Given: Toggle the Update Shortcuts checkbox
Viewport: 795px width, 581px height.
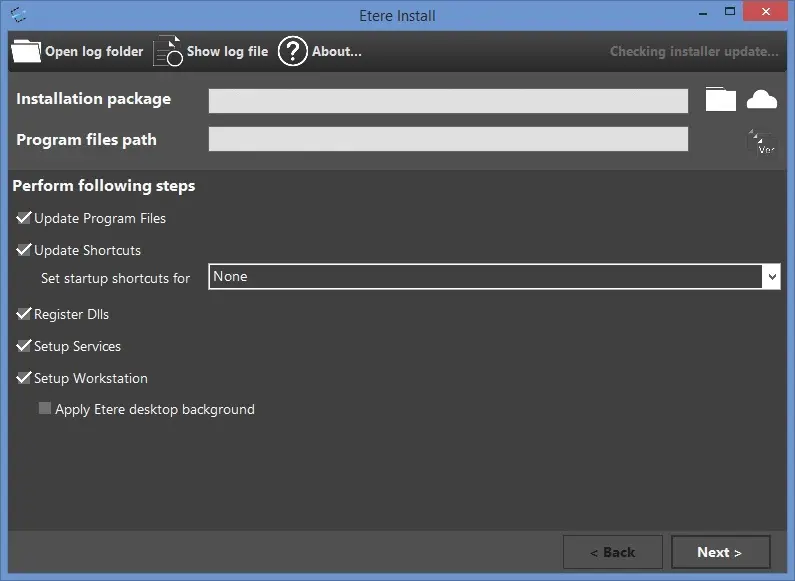Looking at the screenshot, I should pyautogui.click(x=24, y=250).
